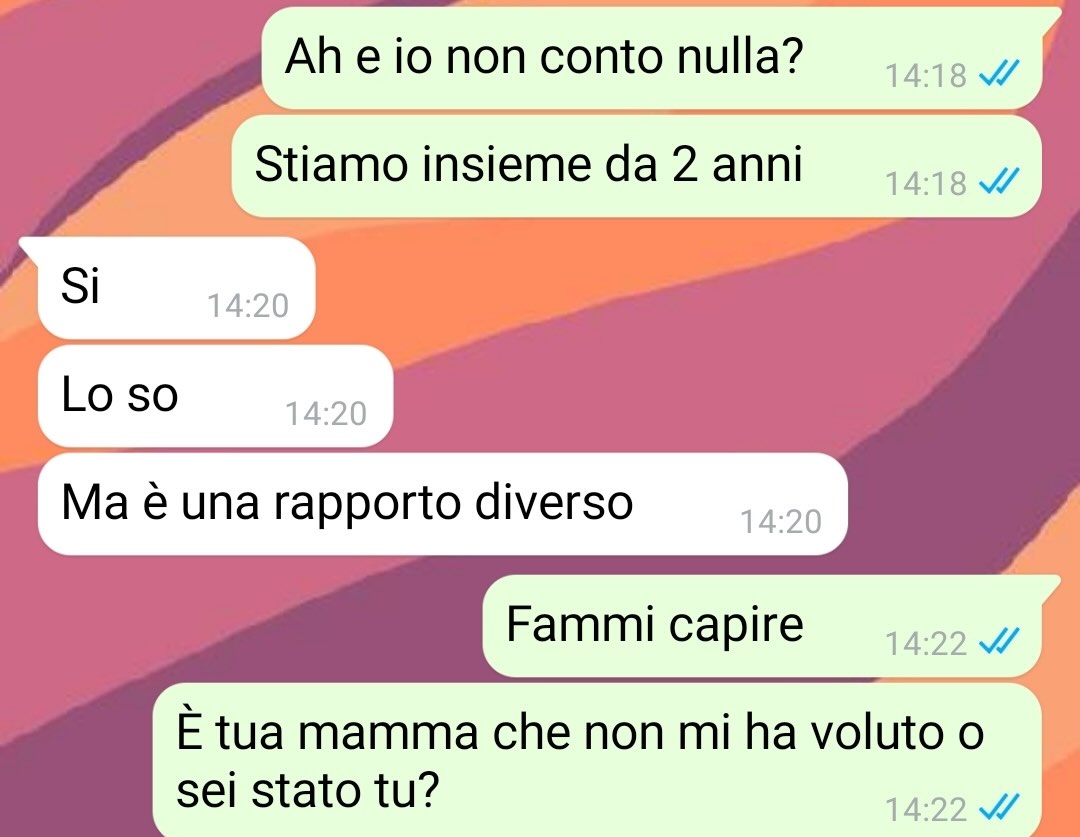This screenshot has width=1080, height=837.
Task: Click the 14:22 timestamp on "sei stato tu?" message
Action: [x=926, y=809]
